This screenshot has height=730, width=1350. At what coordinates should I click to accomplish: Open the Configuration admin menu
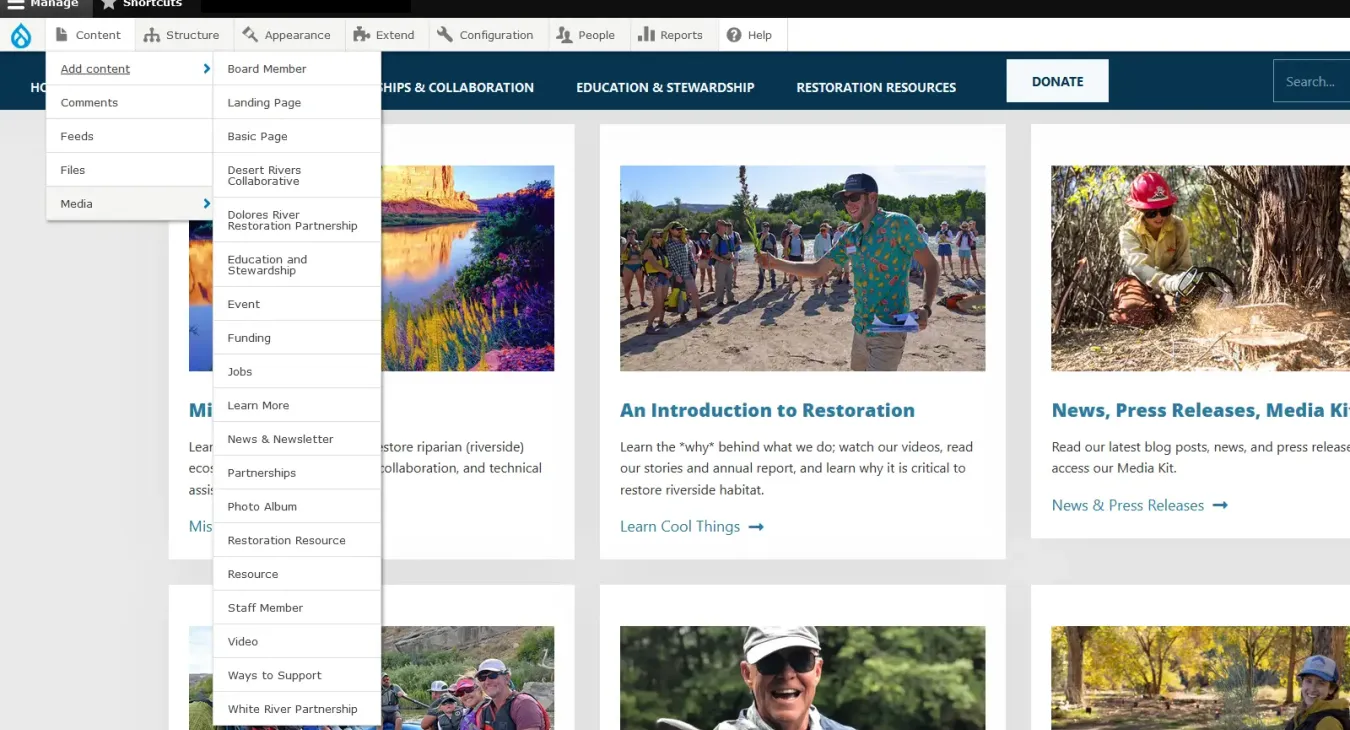coord(486,35)
